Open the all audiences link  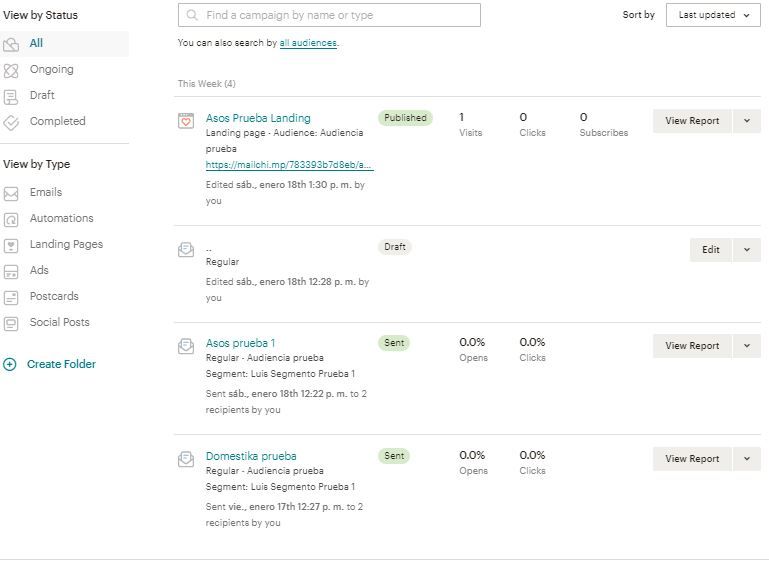[308, 43]
